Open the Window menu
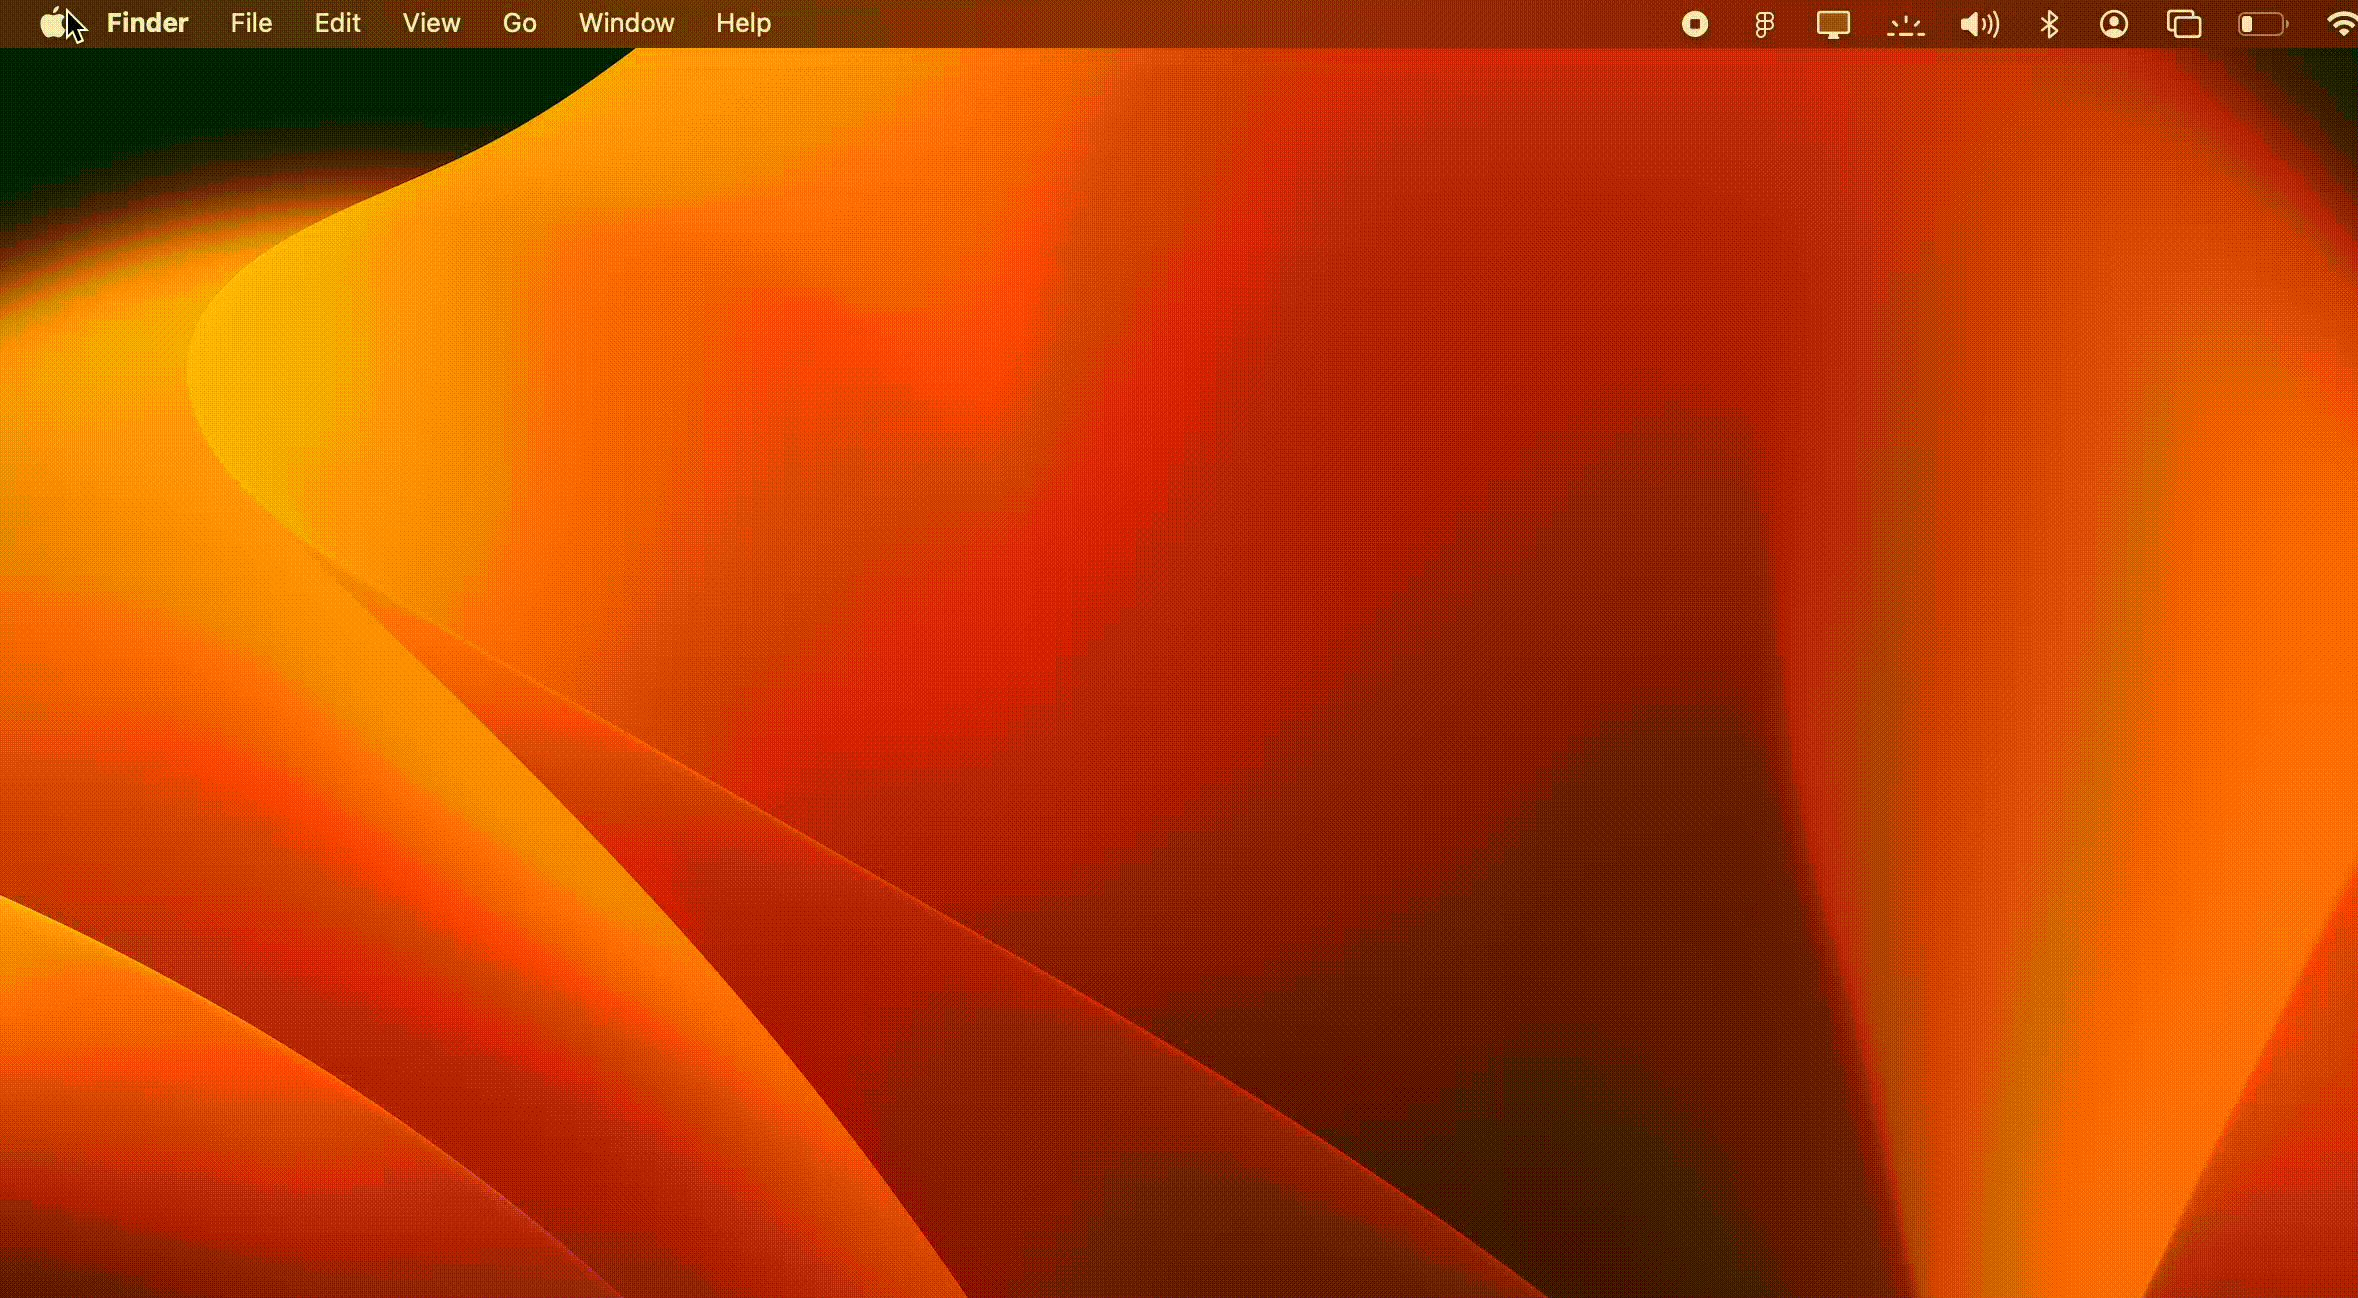This screenshot has height=1298, width=2358. tap(626, 23)
